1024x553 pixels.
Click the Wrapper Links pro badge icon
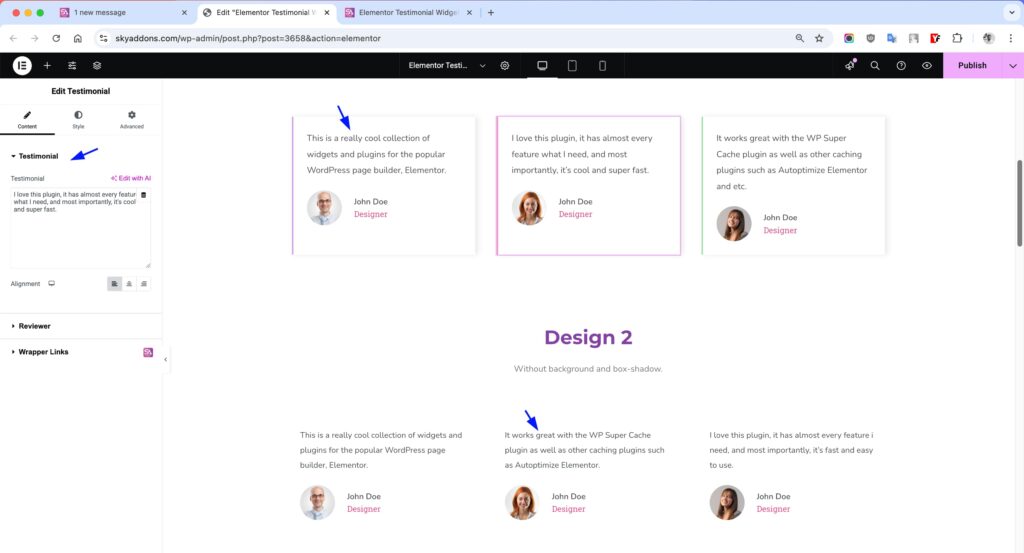point(148,352)
